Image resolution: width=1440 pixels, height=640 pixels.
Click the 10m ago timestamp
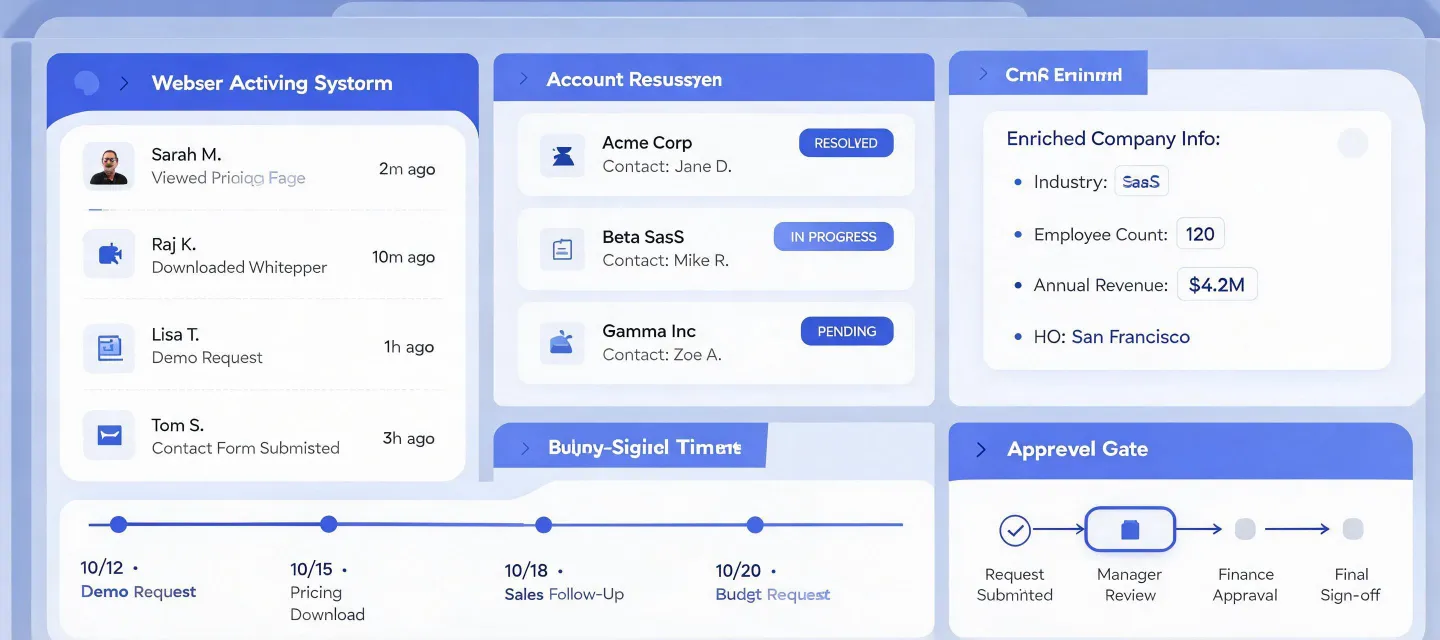click(x=403, y=257)
